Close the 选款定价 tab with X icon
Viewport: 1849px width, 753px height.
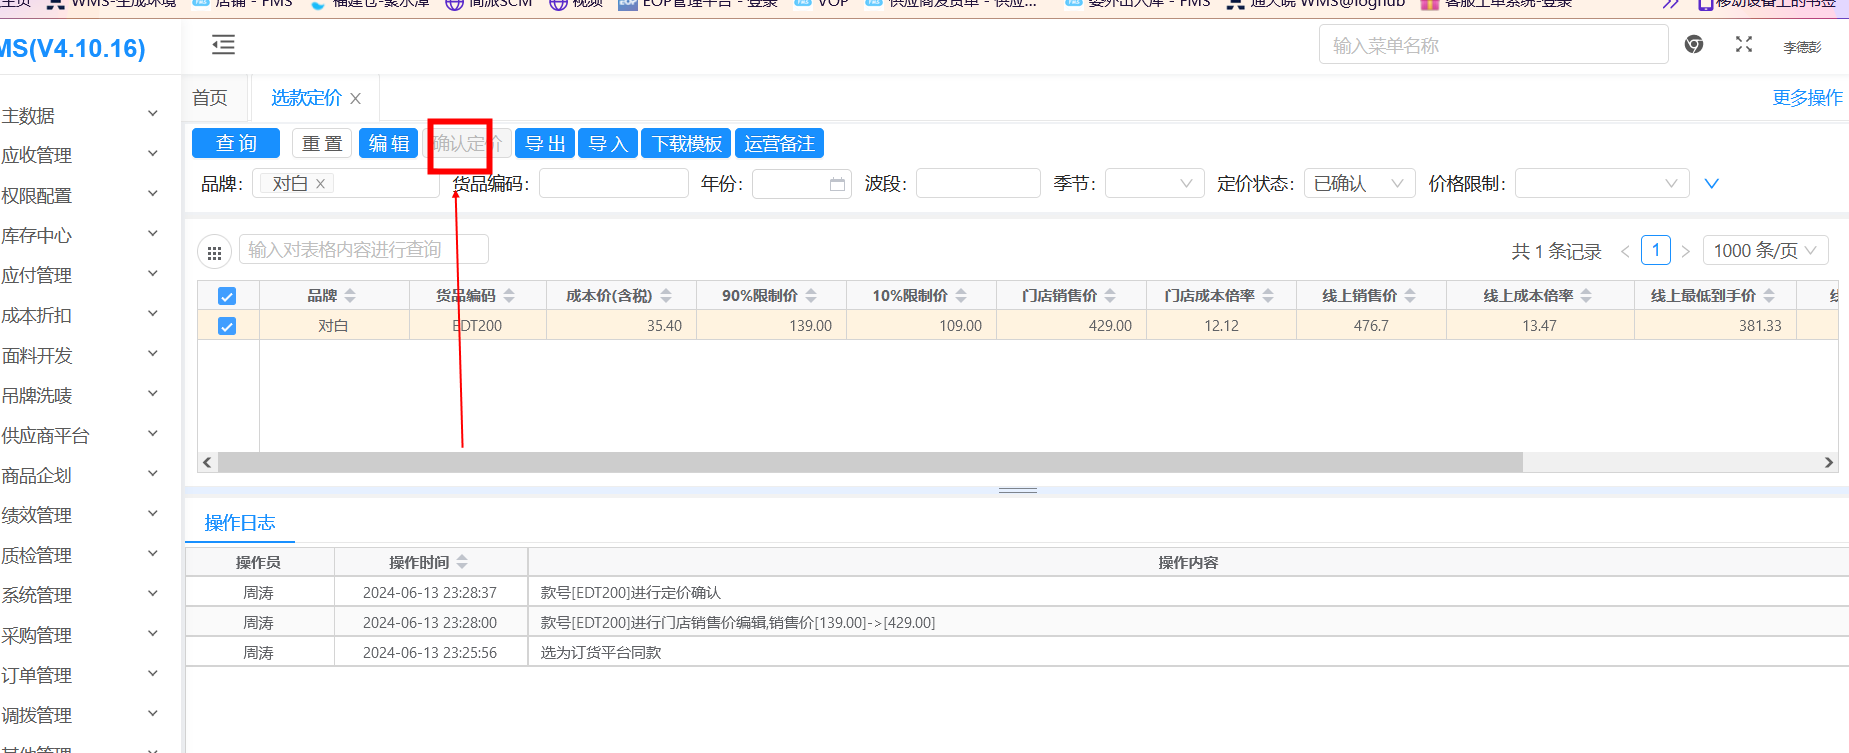pos(356,99)
